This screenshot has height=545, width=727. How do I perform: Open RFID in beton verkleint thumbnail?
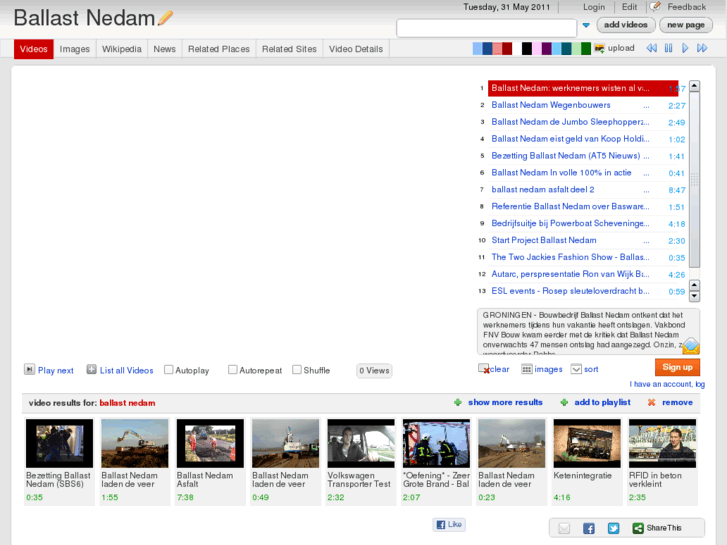662,443
